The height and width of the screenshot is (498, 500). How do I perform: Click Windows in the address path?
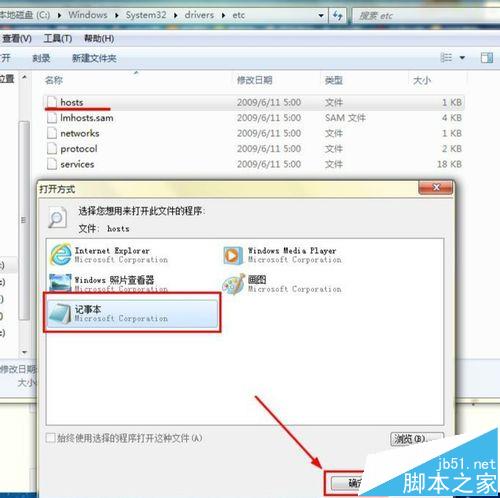coord(88,15)
